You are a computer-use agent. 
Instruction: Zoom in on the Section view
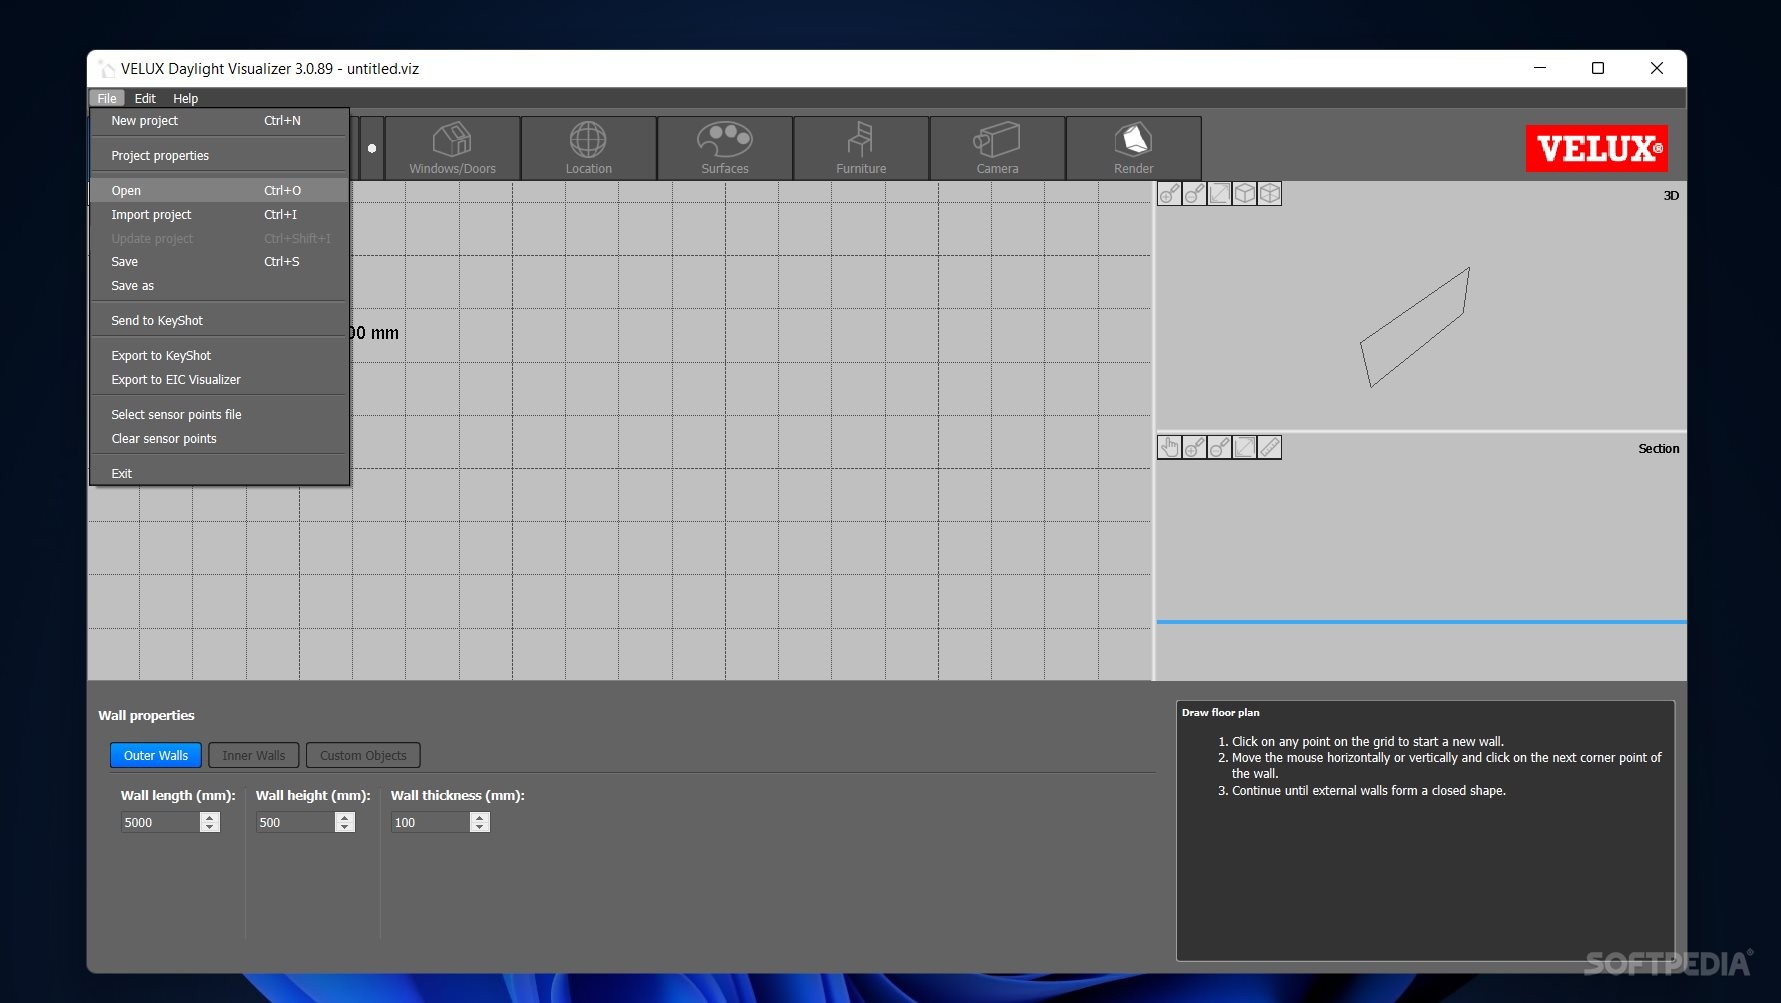pos(1194,447)
